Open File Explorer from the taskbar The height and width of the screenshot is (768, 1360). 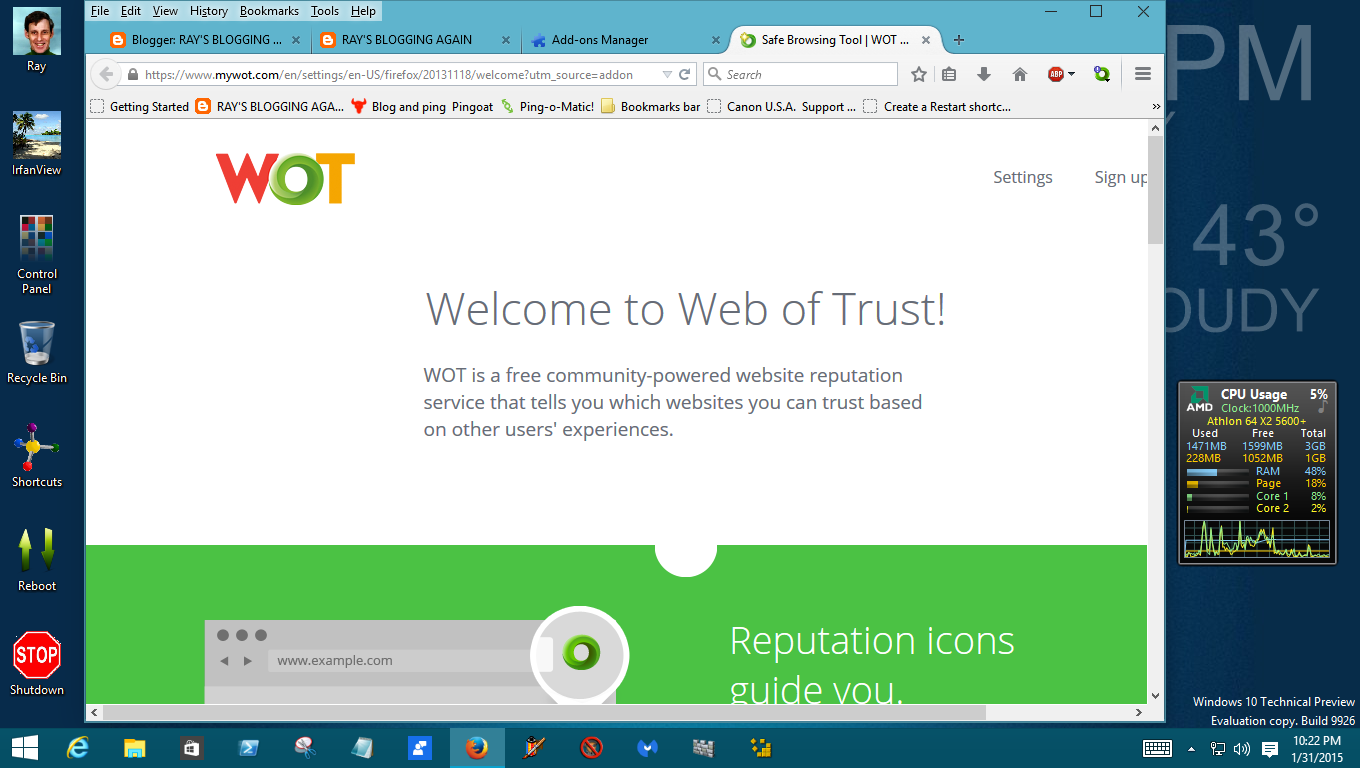tap(134, 748)
